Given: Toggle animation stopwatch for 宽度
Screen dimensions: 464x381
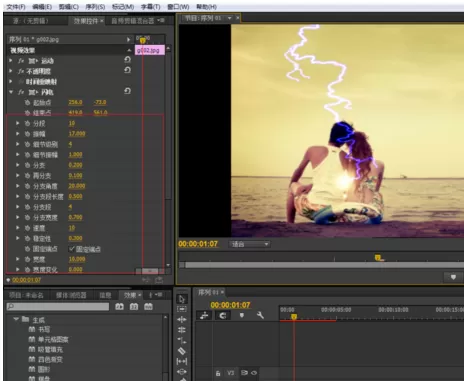Looking at the screenshot, I should click(x=27, y=259).
